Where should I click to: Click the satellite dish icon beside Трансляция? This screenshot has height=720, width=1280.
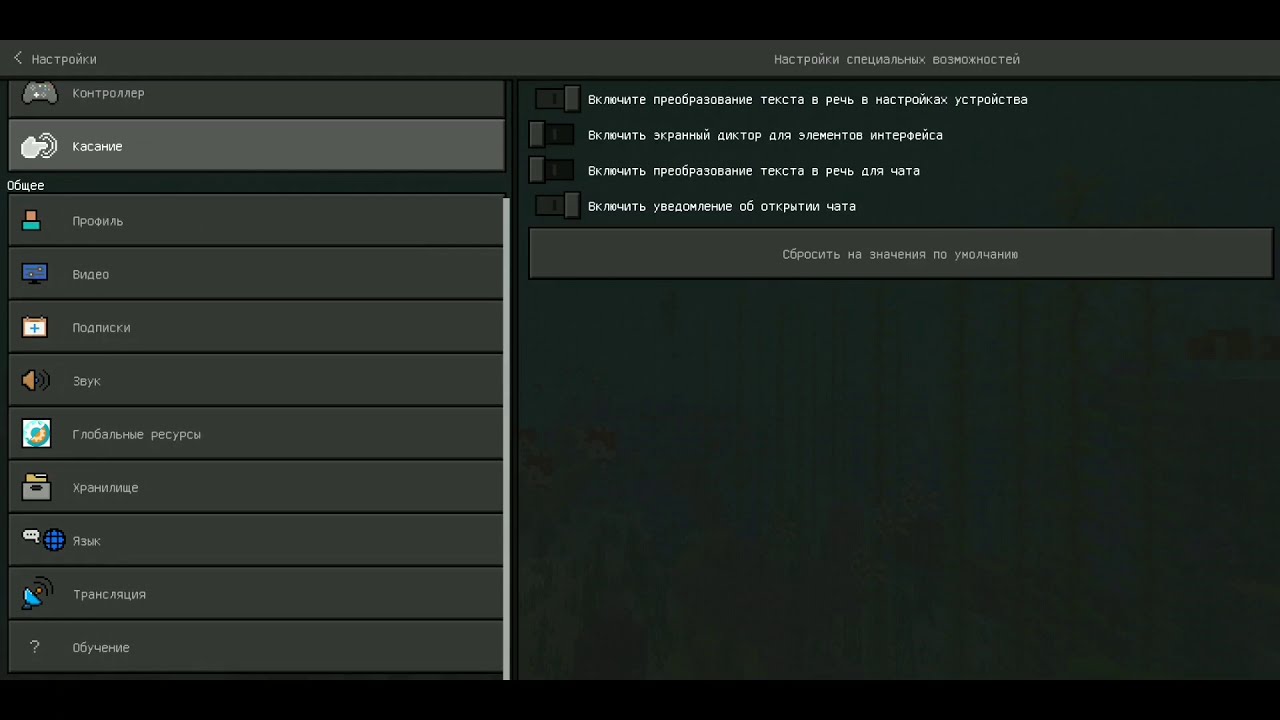coord(37,594)
